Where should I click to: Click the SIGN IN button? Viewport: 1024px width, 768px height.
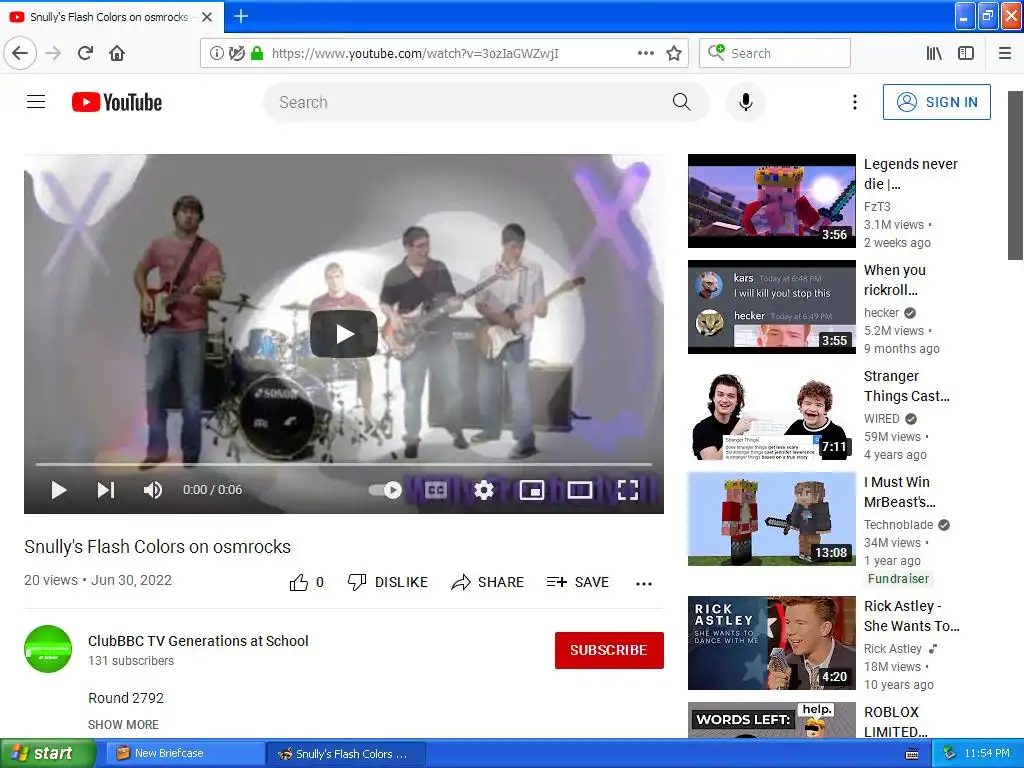coord(936,102)
